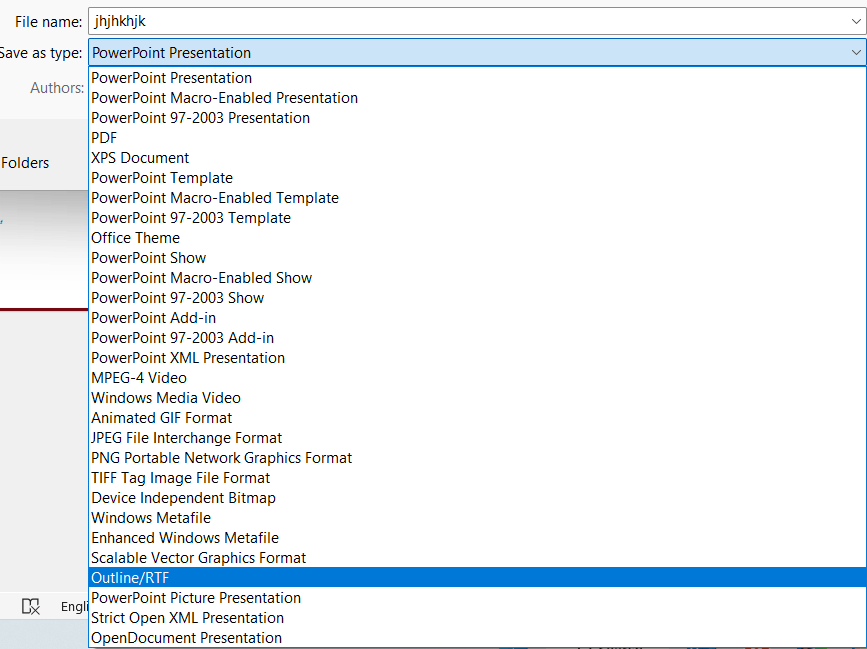Choose PDF as the save type
This screenshot has height=649, width=867.
click(x=477, y=138)
